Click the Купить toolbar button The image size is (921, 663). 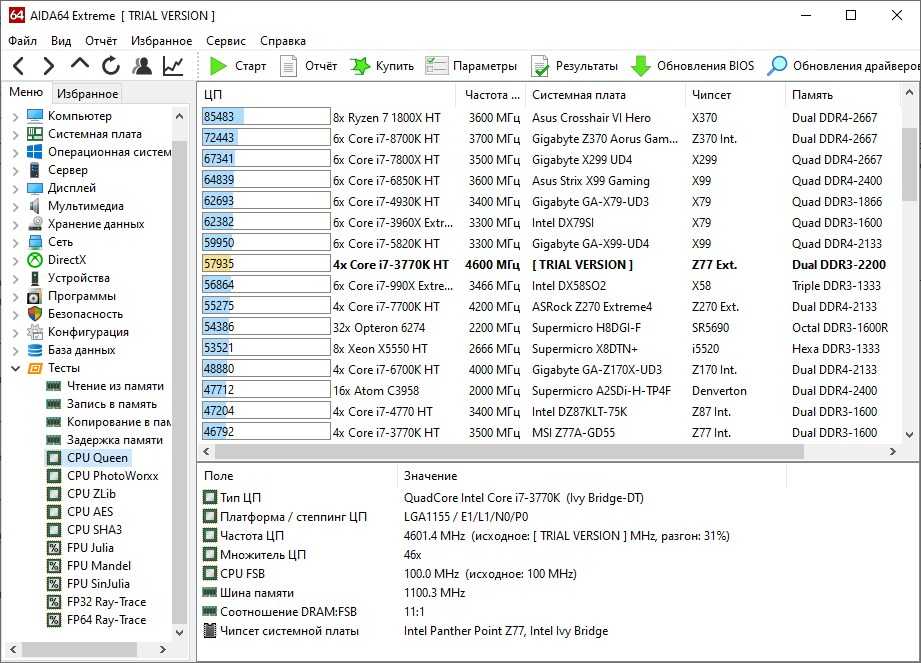[381, 66]
